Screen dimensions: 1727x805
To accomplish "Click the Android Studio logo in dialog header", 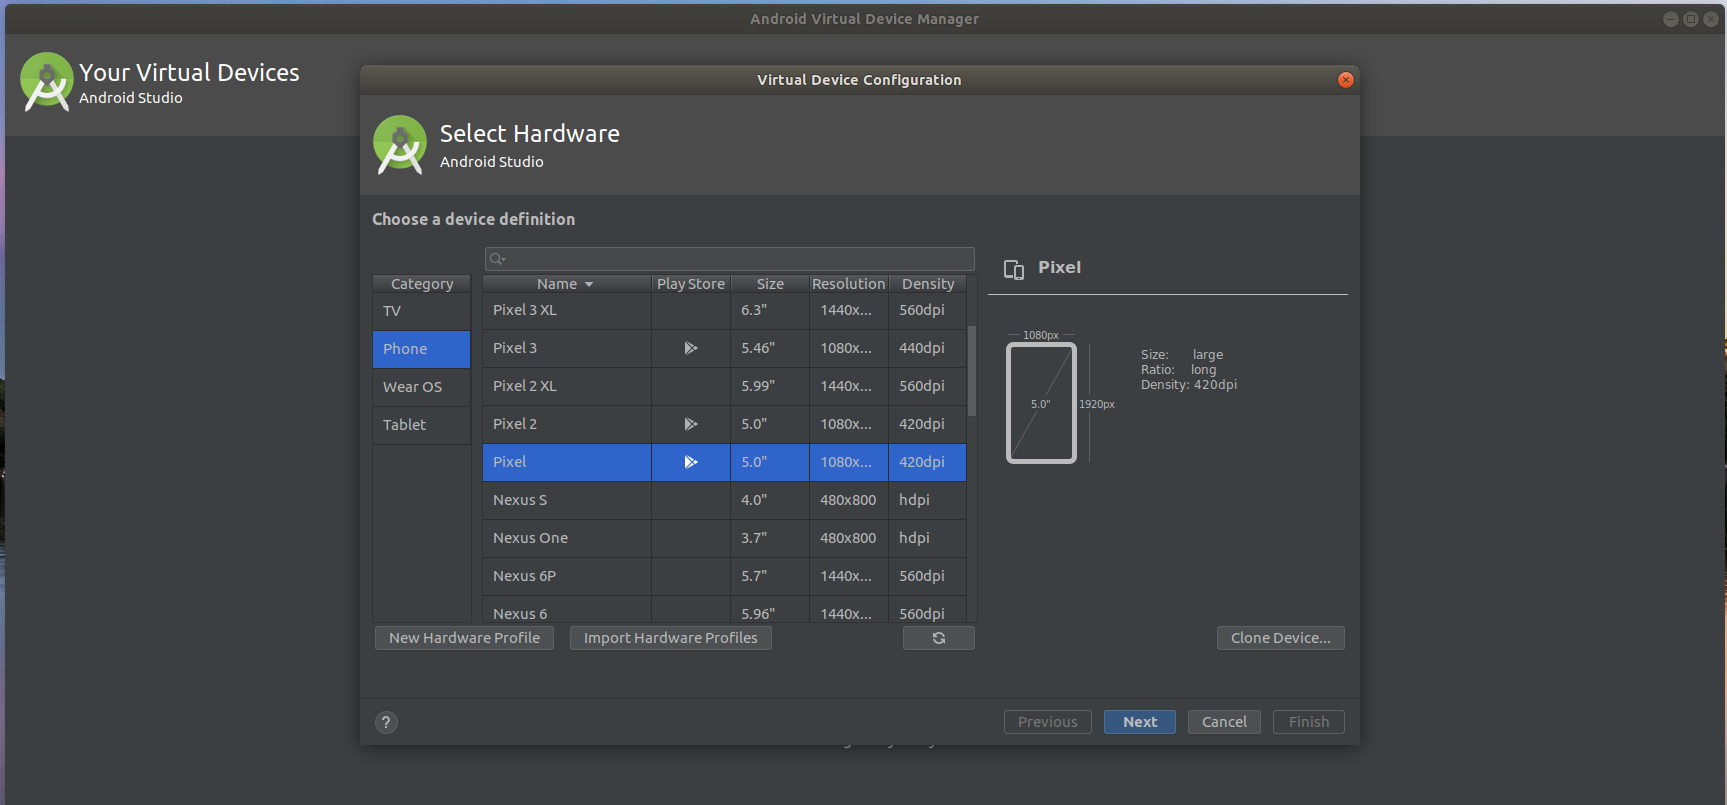I will 400,145.
